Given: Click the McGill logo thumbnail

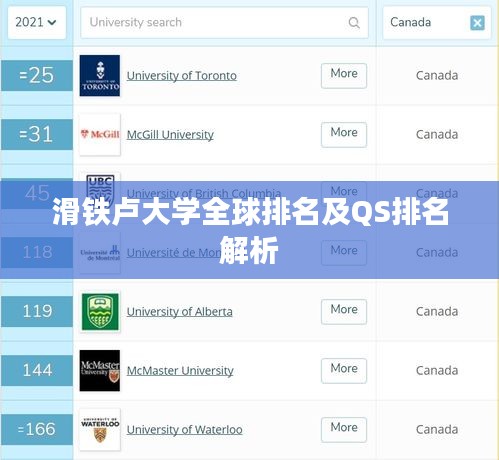Looking at the screenshot, I should click(x=100, y=134).
